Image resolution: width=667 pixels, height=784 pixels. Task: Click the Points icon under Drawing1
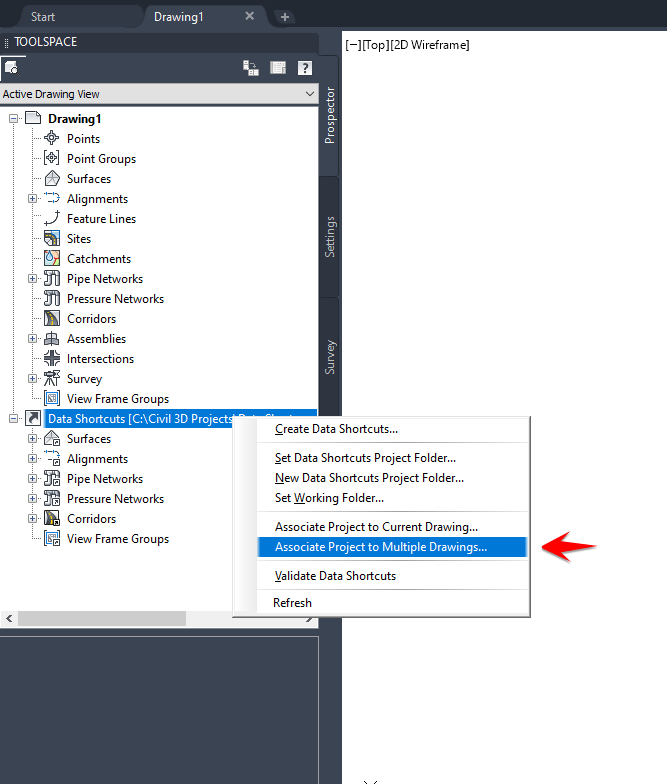click(x=52, y=138)
